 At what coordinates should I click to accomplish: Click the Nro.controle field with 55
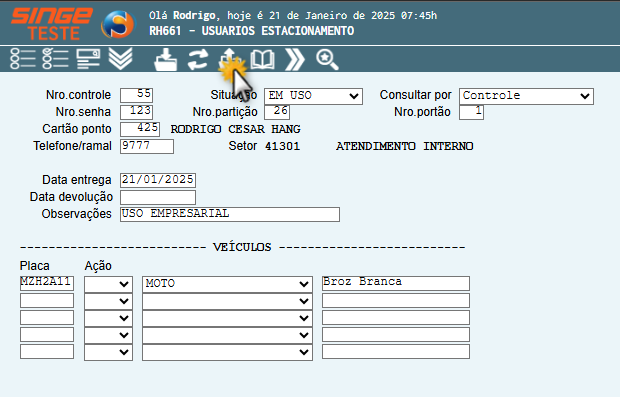click(136, 95)
